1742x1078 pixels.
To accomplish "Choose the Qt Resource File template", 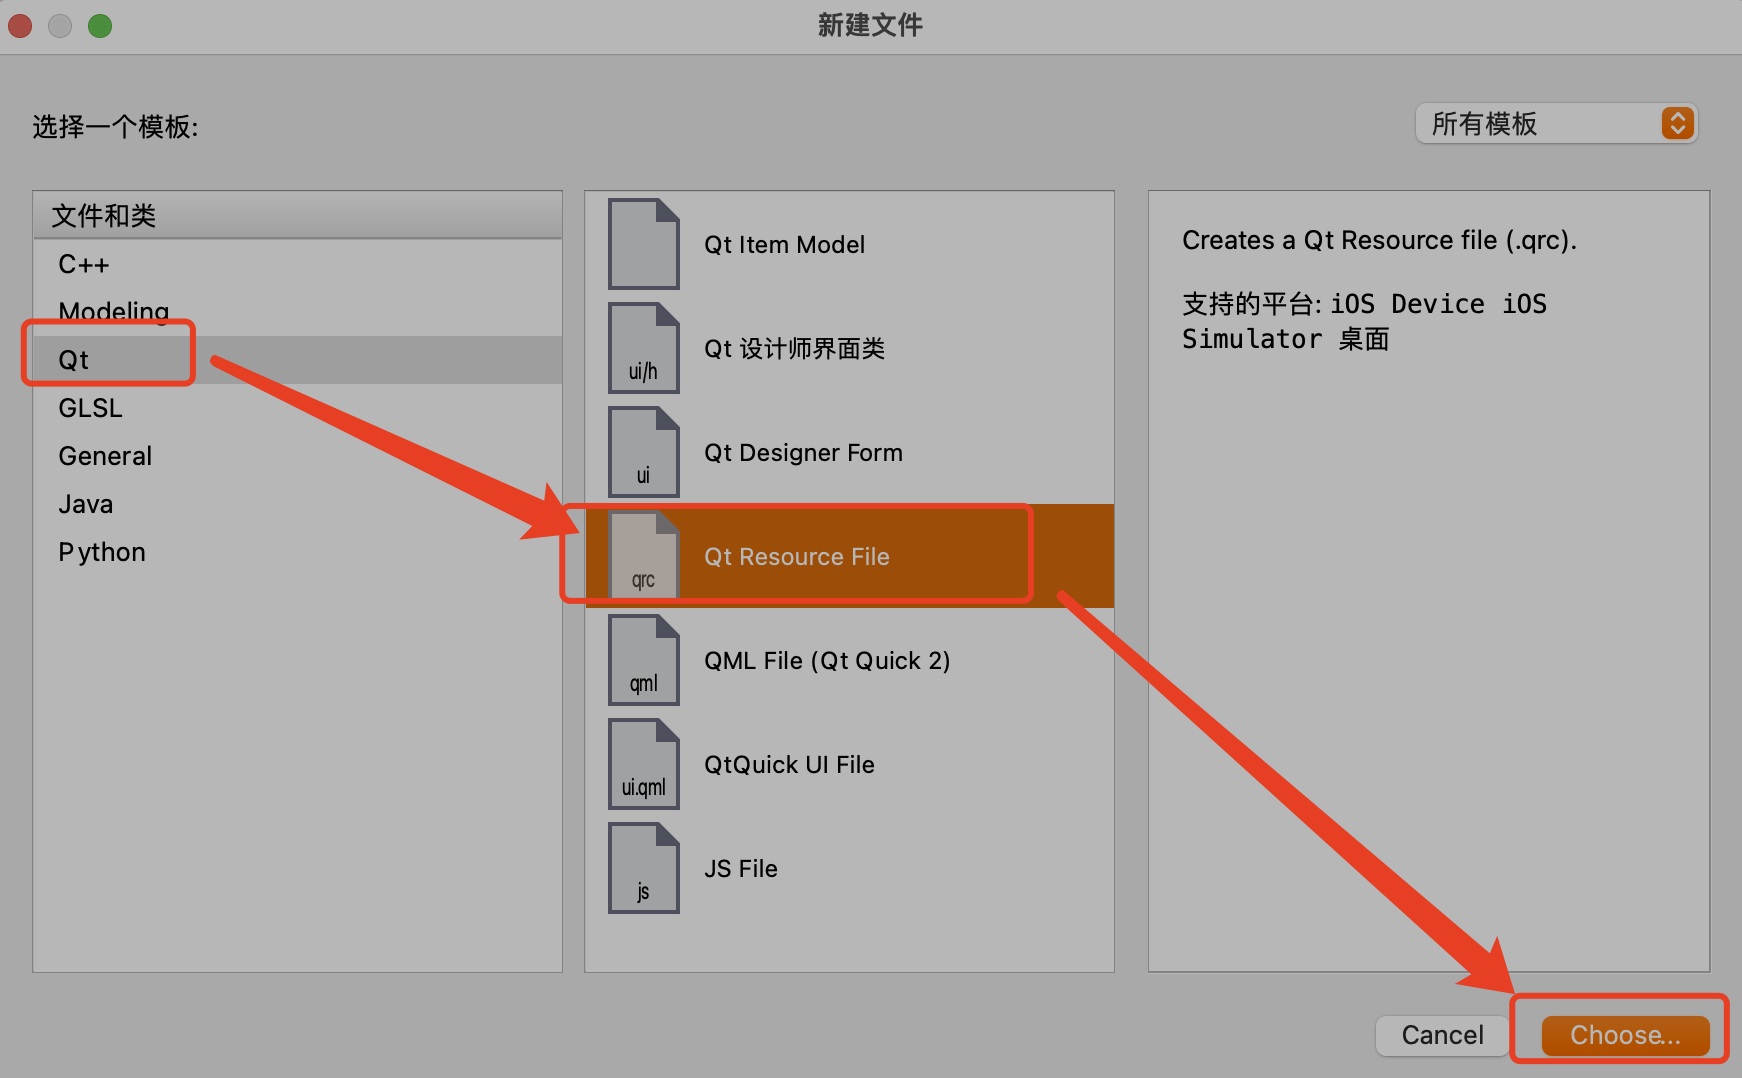I will tap(849, 556).
